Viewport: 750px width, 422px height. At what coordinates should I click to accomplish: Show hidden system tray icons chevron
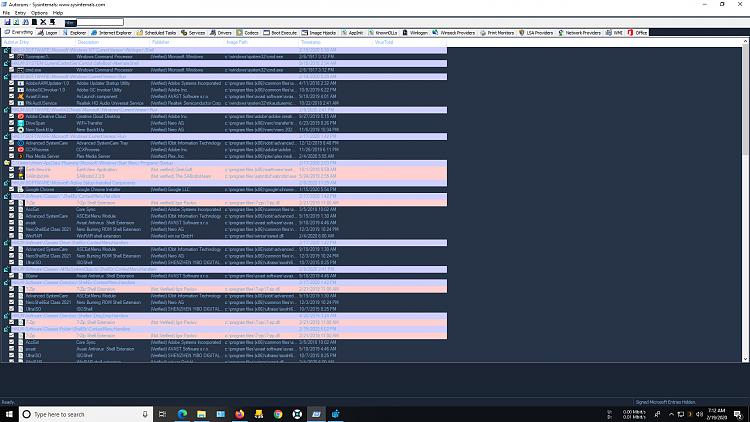pos(671,414)
